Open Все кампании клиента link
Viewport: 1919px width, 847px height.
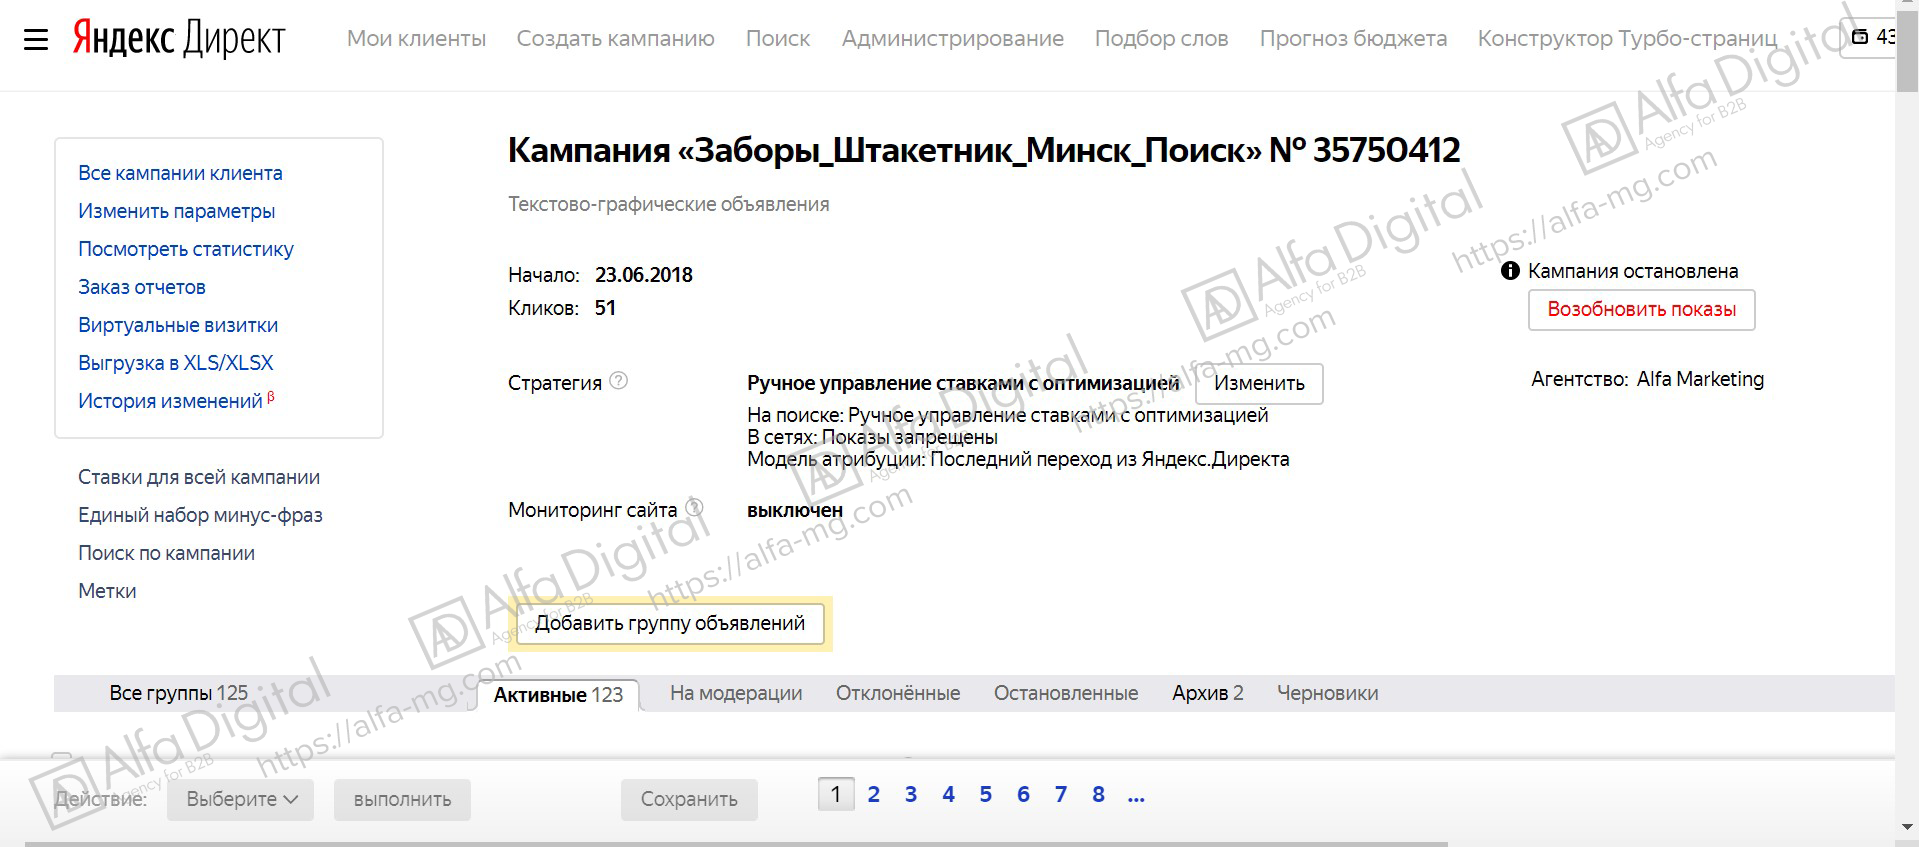click(180, 173)
